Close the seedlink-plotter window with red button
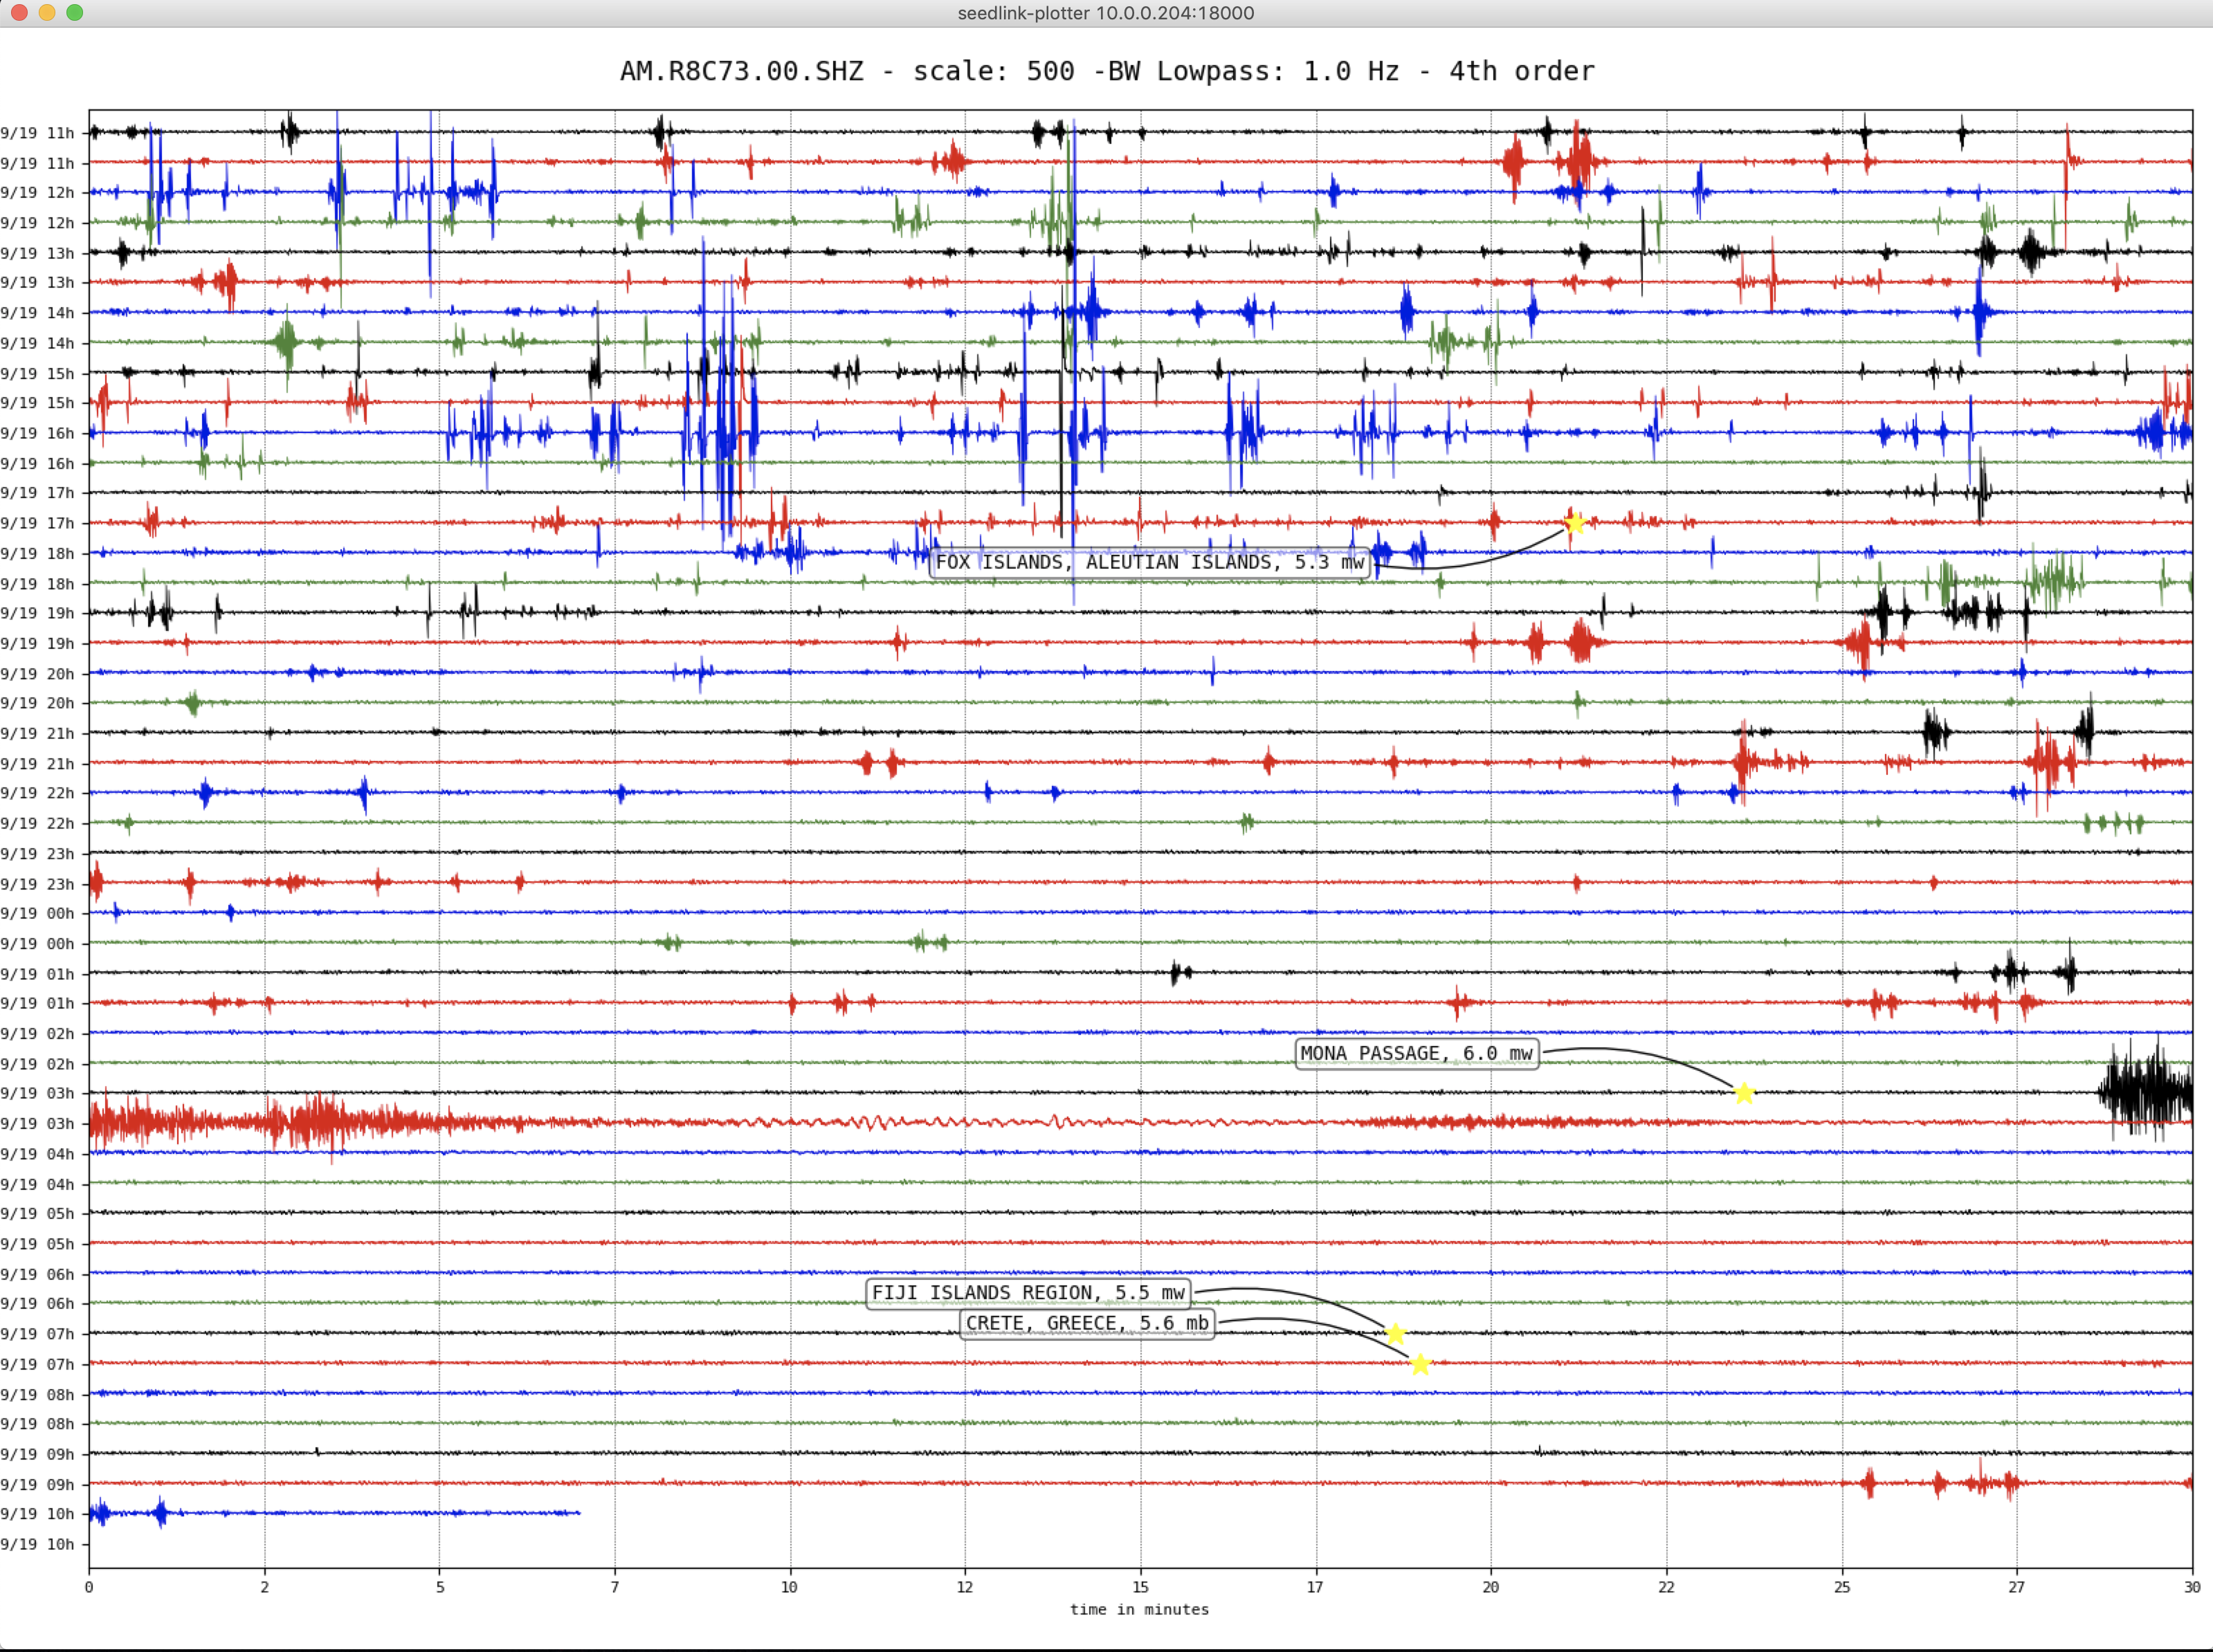 (19, 12)
